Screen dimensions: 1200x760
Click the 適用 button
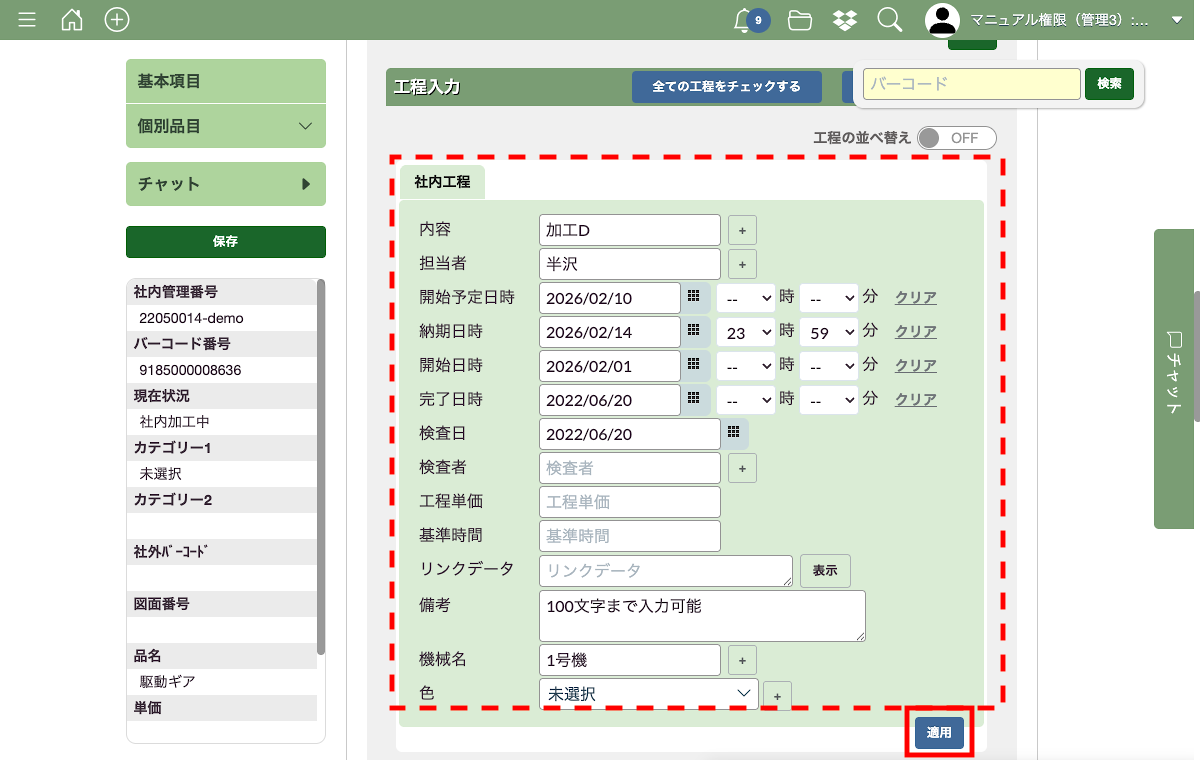pos(939,733)
